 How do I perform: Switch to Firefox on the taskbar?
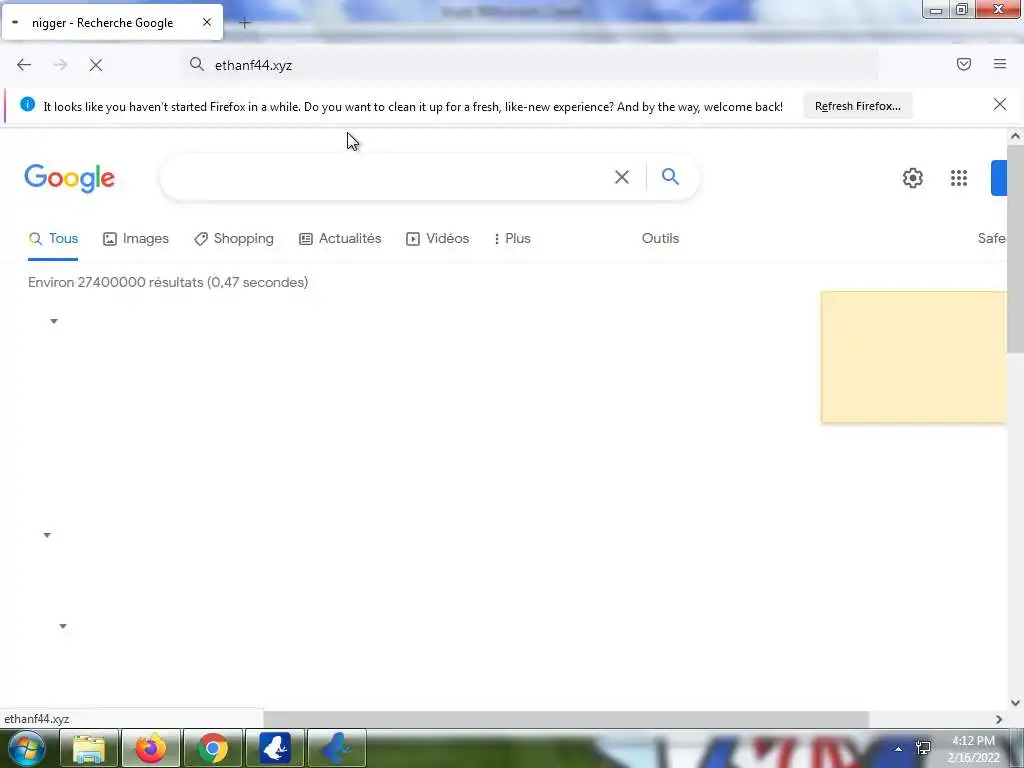pos(151,748)
